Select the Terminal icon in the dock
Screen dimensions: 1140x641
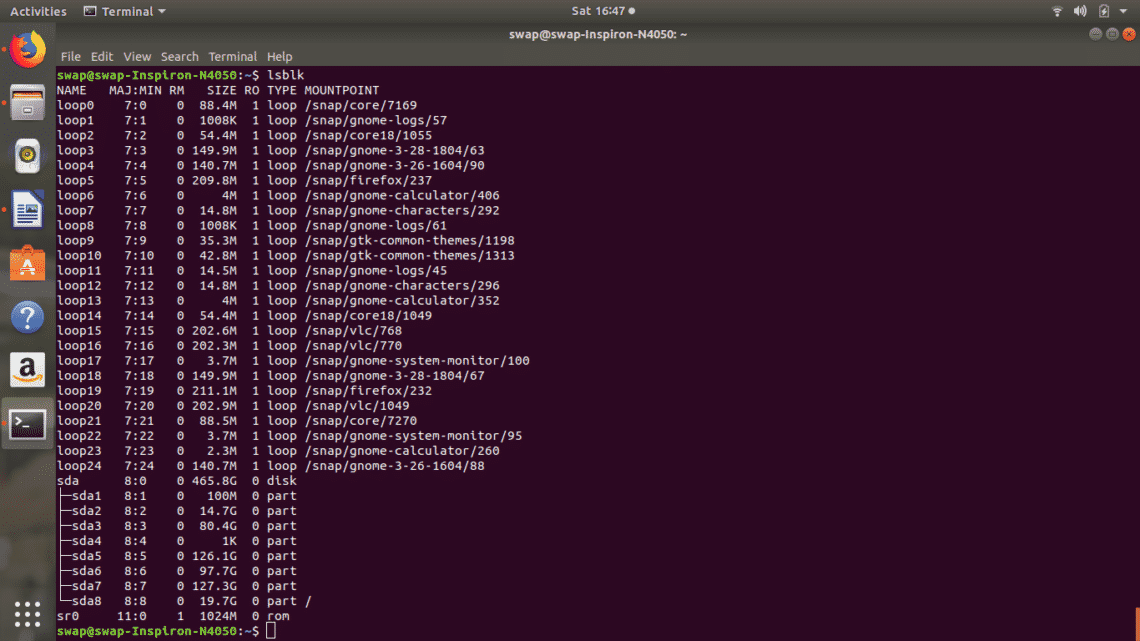[x=28, y=424]
